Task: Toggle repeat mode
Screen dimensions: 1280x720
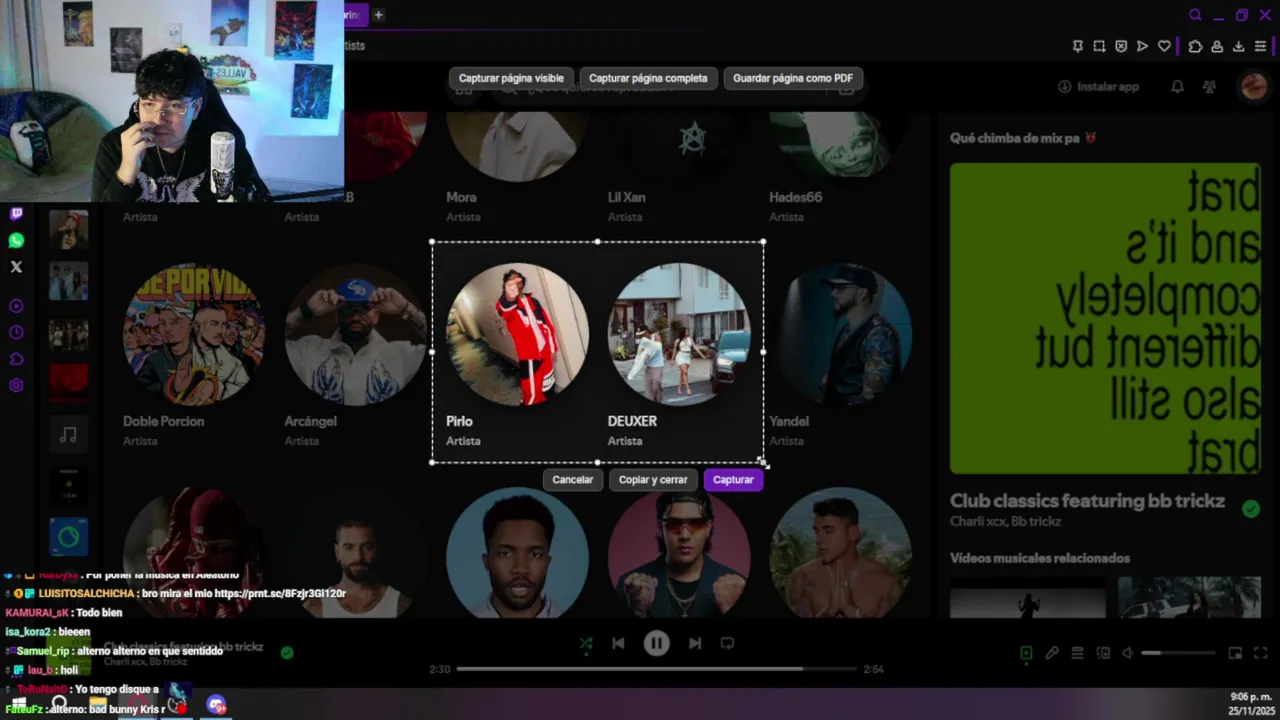Action: pyautogui.click(x=727, y=643)
